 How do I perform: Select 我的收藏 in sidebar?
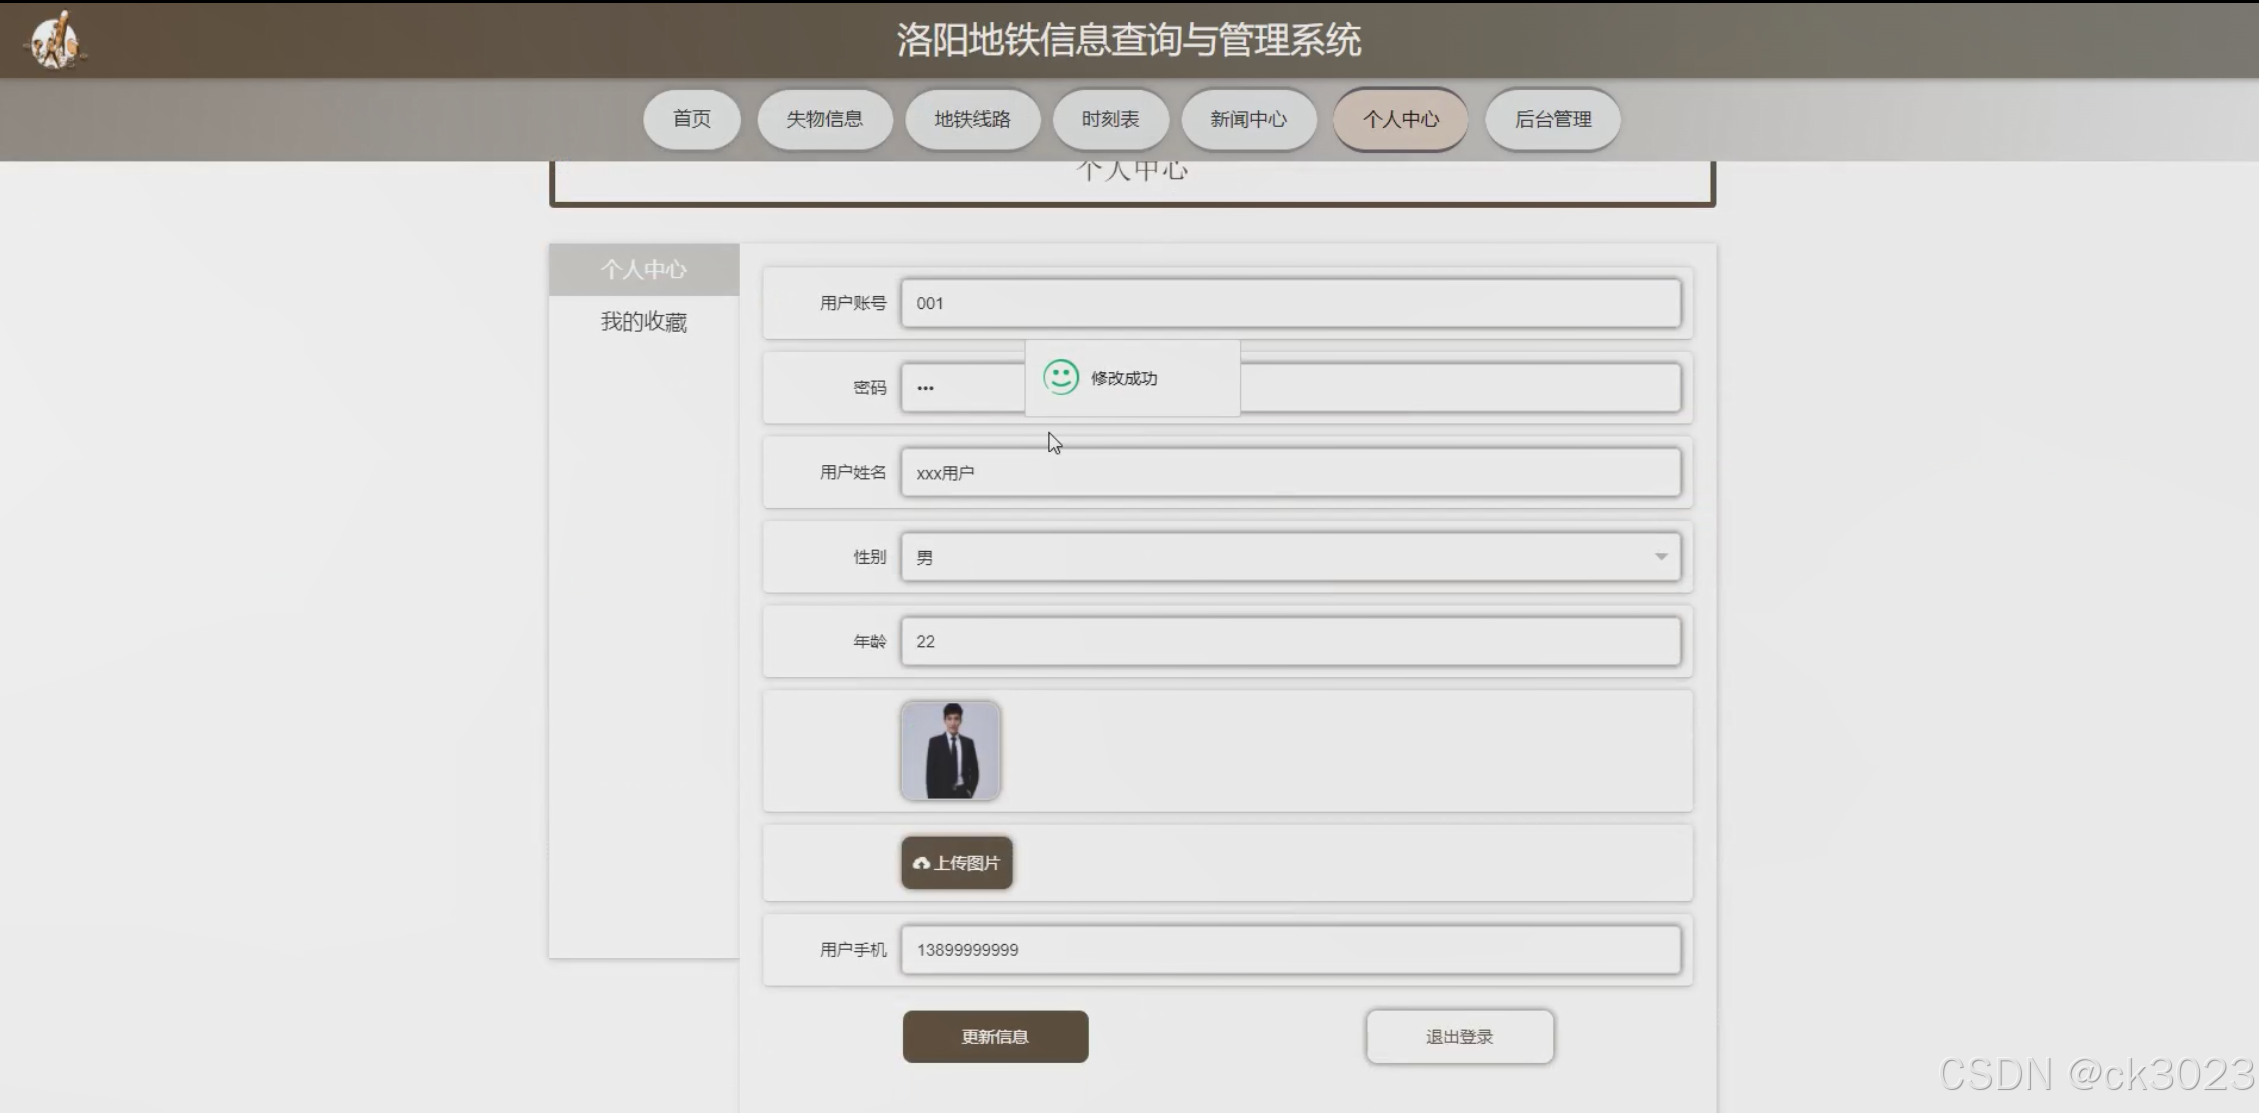click(643, 321)
